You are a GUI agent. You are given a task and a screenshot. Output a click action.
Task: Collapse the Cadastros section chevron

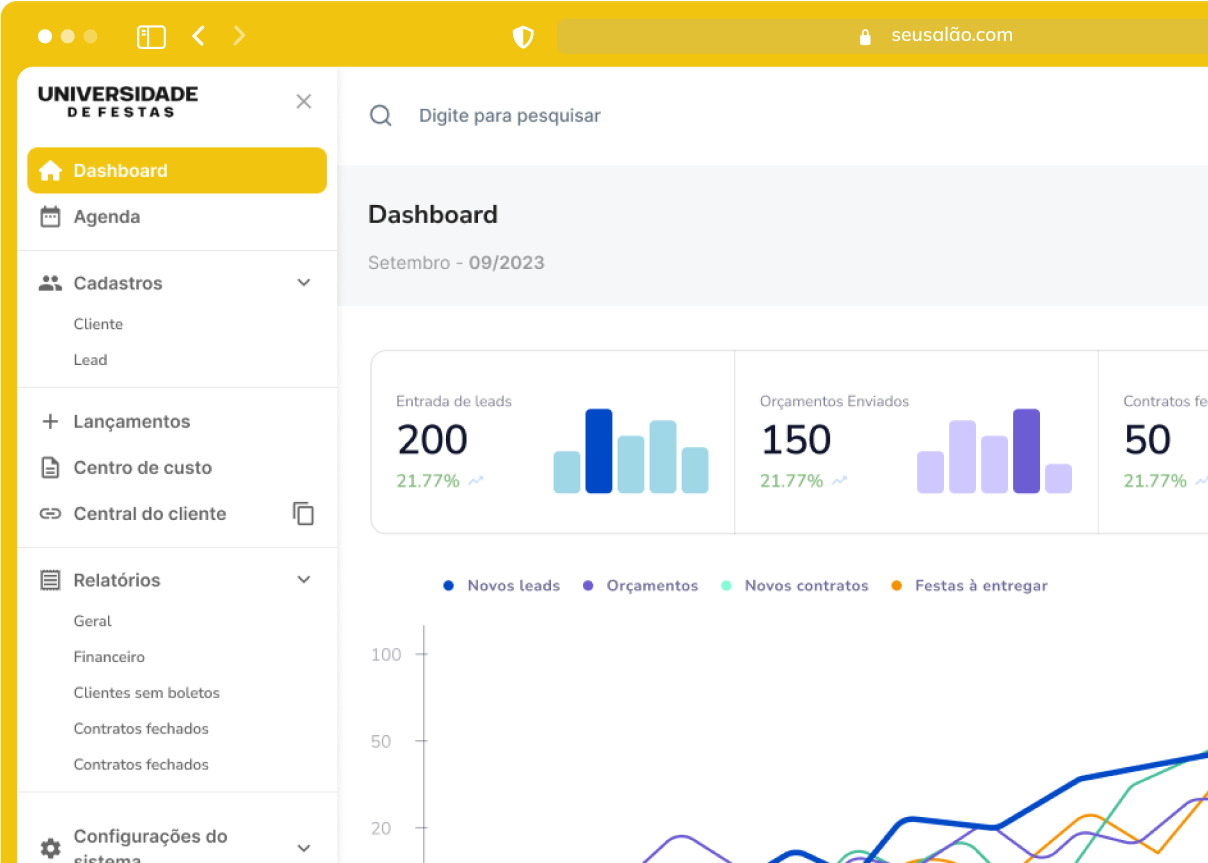304,283
